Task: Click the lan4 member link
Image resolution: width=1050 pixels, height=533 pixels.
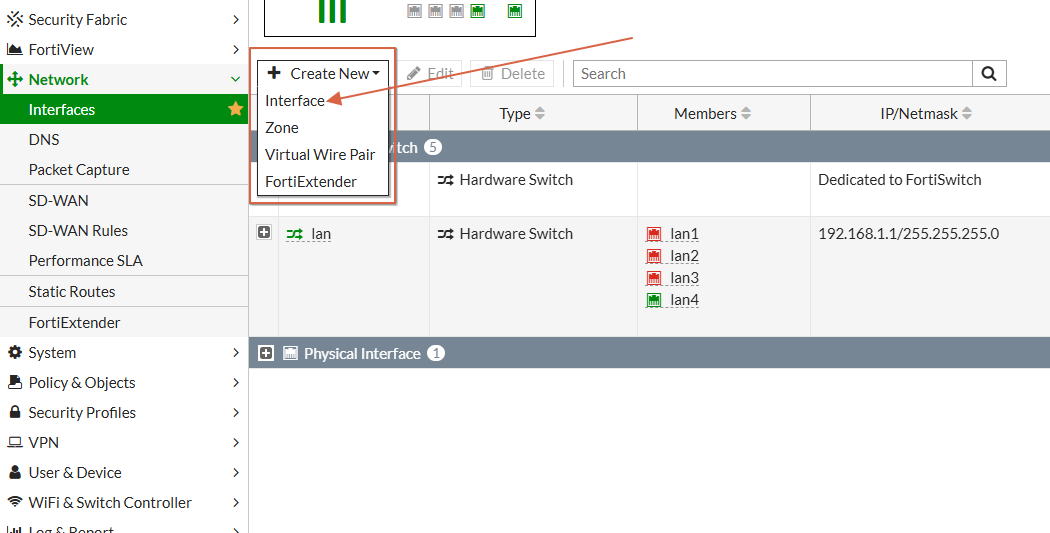Action: point(684,300)
